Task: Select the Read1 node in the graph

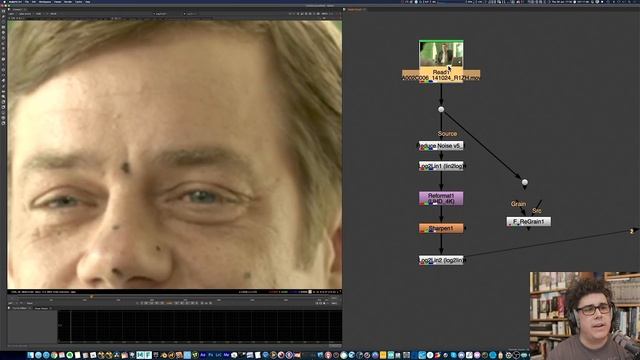Action: pyautogui.click(x=441, y=75)
